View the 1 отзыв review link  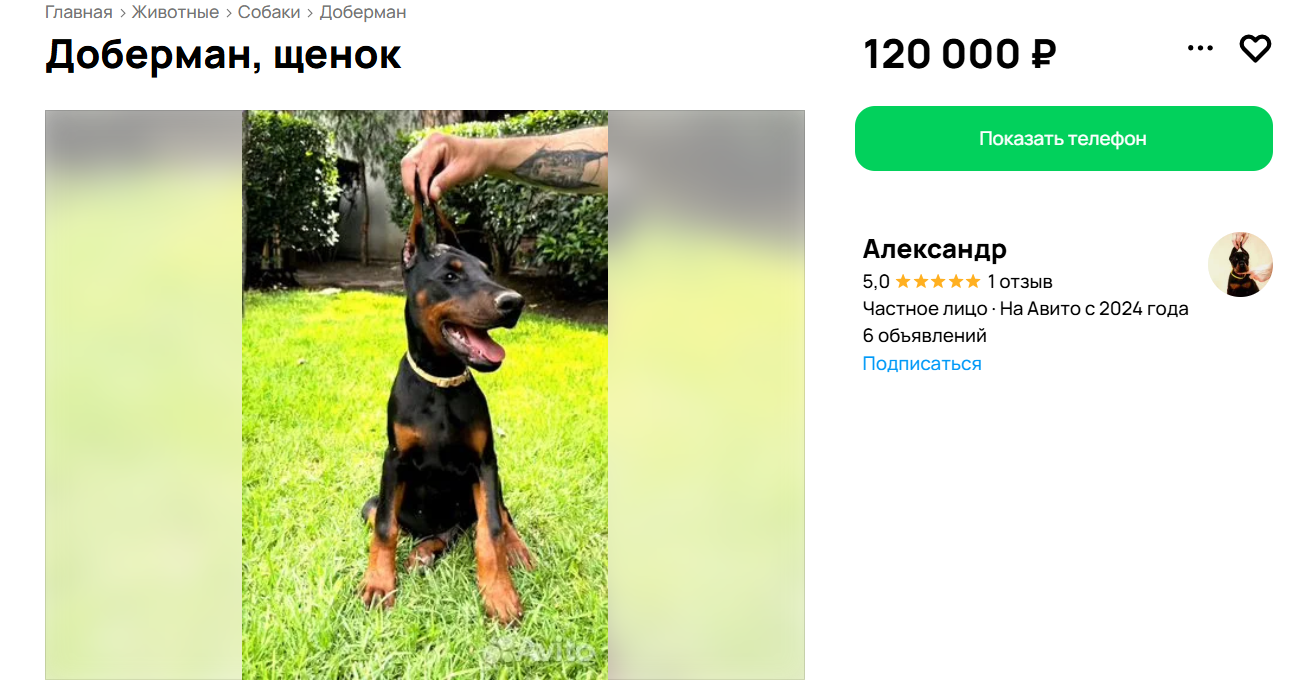pos(1020,281)
